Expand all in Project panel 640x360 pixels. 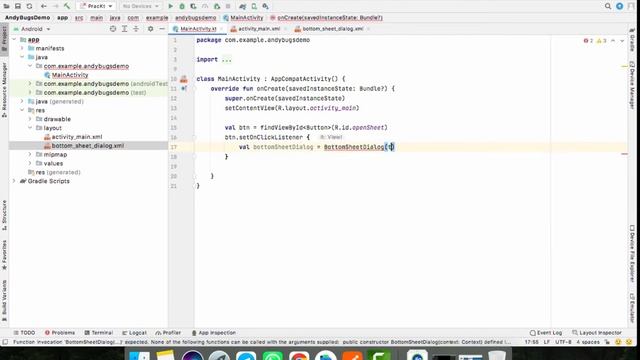124,29
